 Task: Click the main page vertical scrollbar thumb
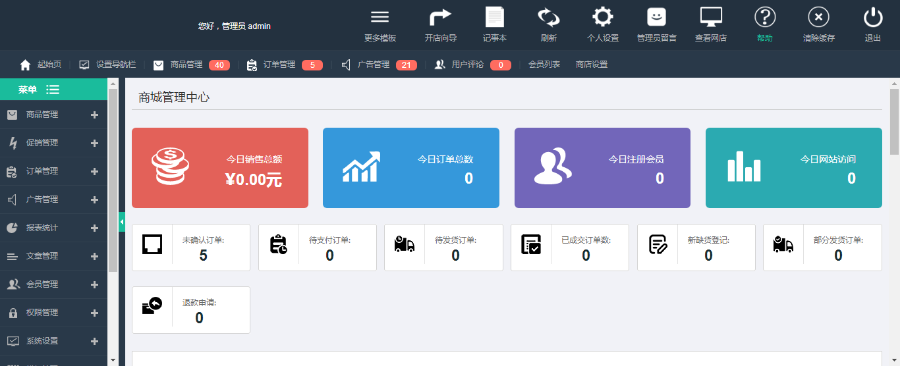[x=894, y=122]
